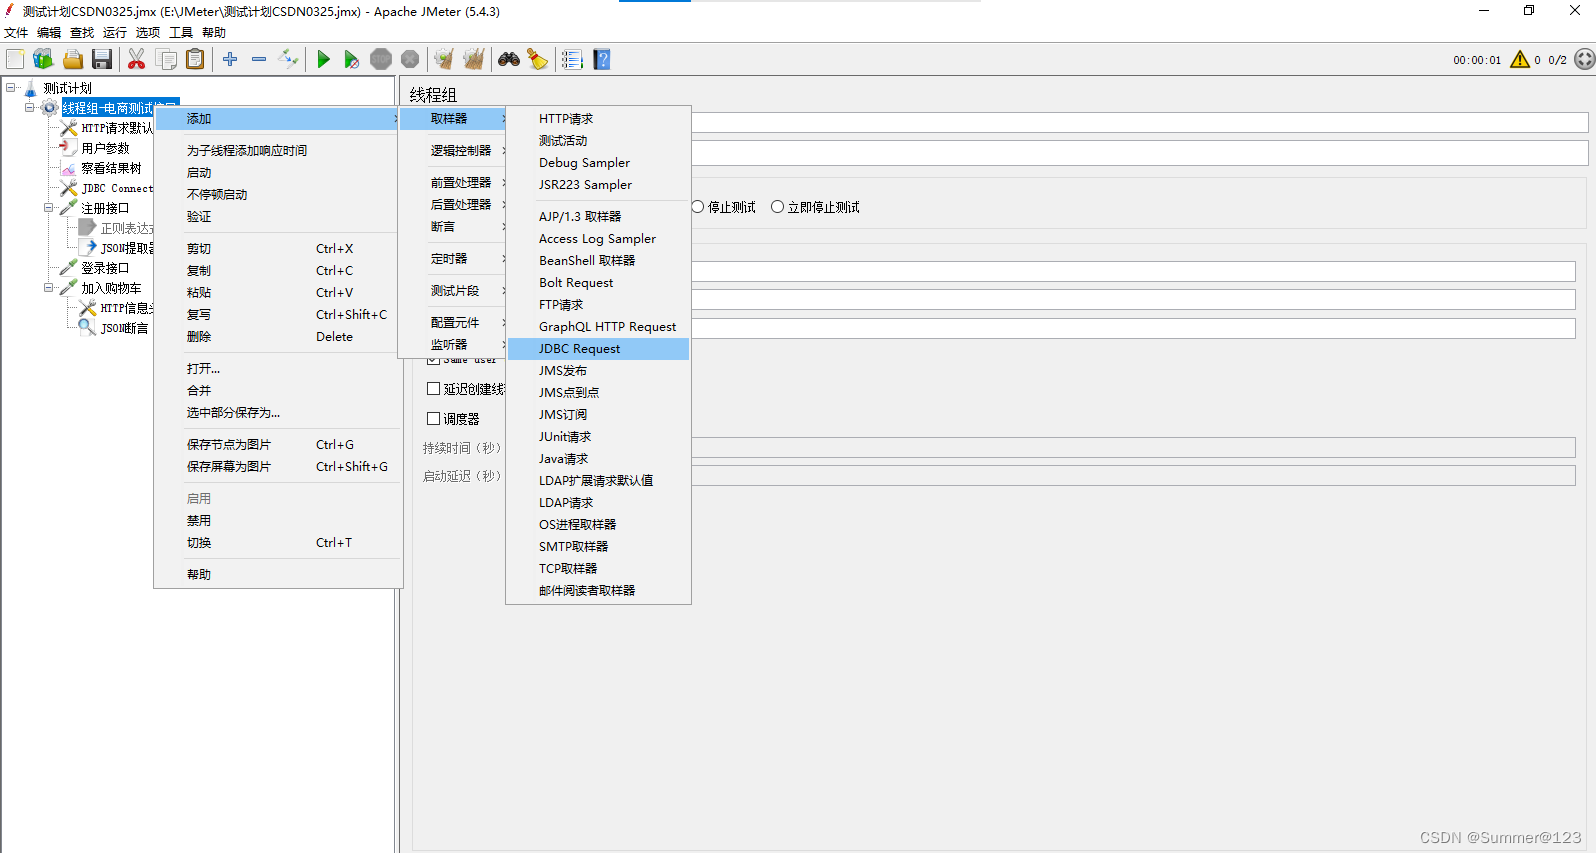1596x853 pixels.
Task: Click the comments input field
Action: (x=1139, y=153)
